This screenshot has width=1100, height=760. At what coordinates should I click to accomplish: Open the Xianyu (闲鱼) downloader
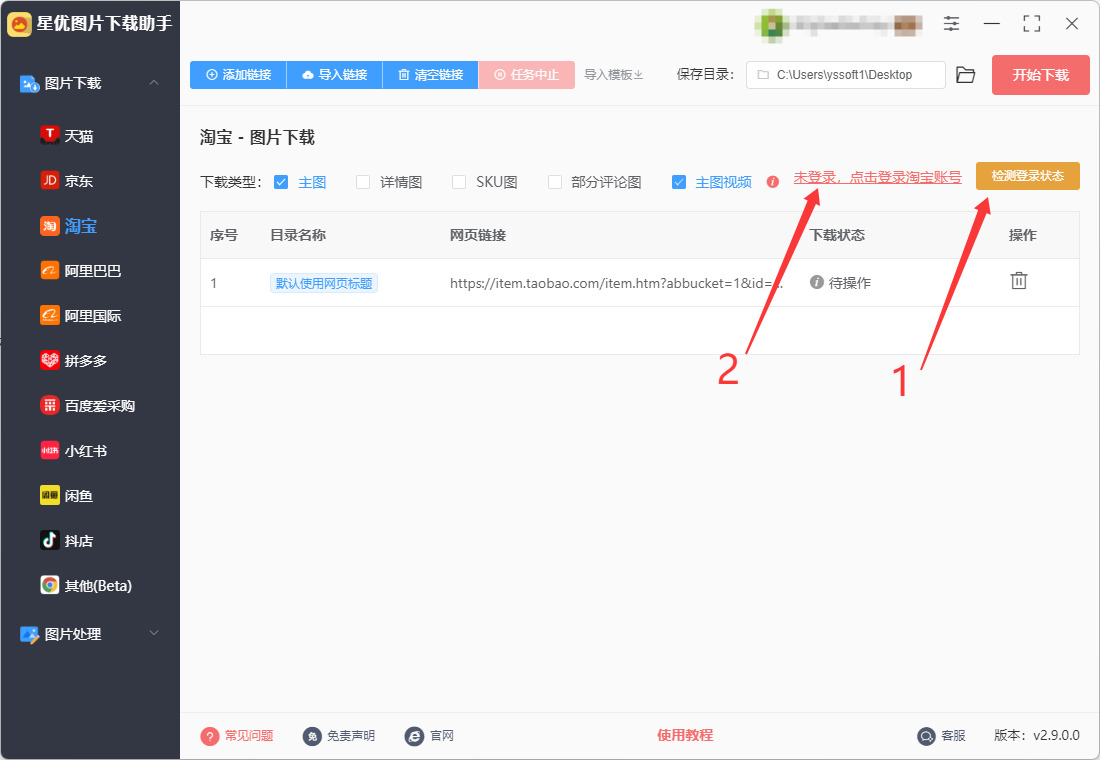67,495
